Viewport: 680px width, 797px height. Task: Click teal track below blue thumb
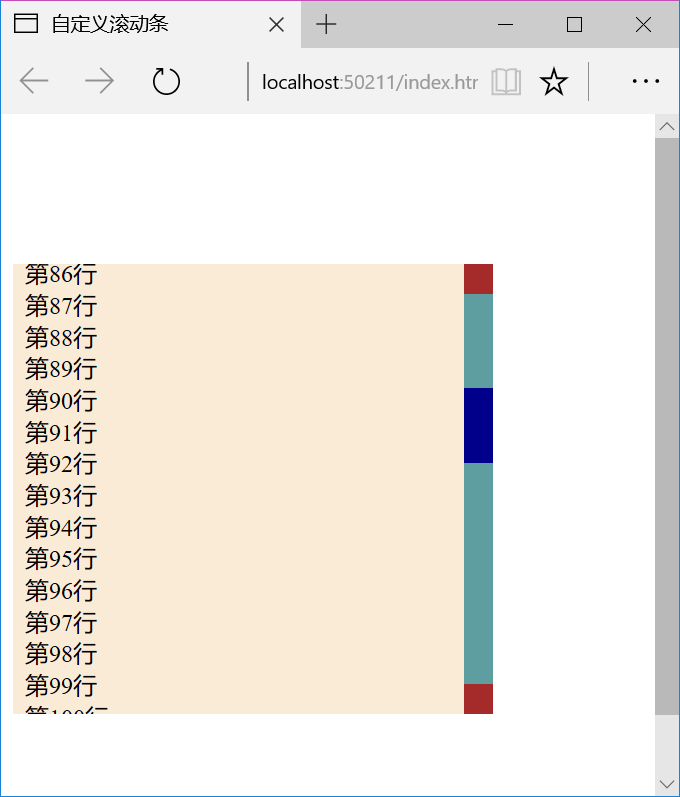(478, 573)
